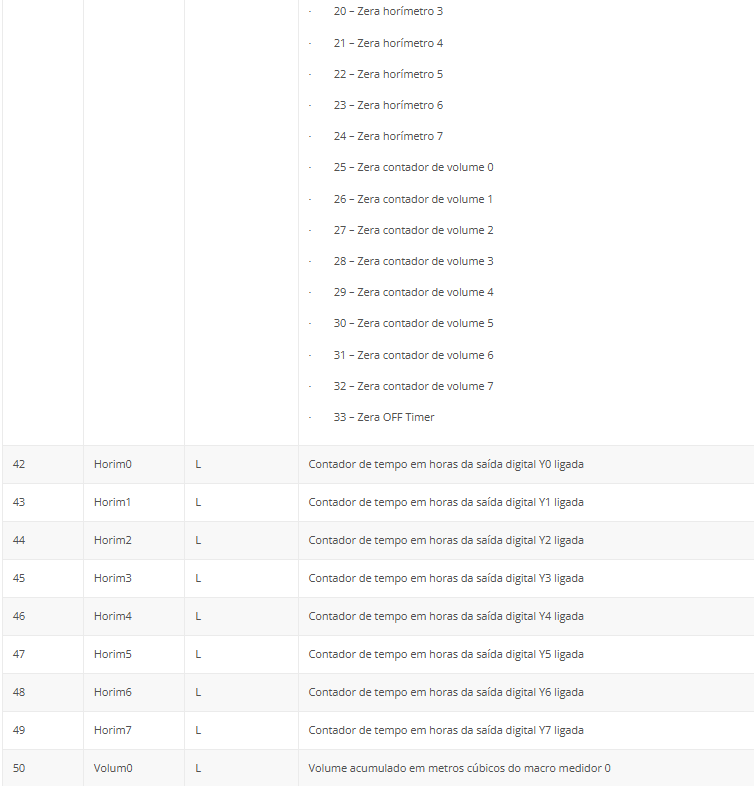Screen dimensions: 754x786
Task: Click register number 46 cell
Action: tap(19, 616)
